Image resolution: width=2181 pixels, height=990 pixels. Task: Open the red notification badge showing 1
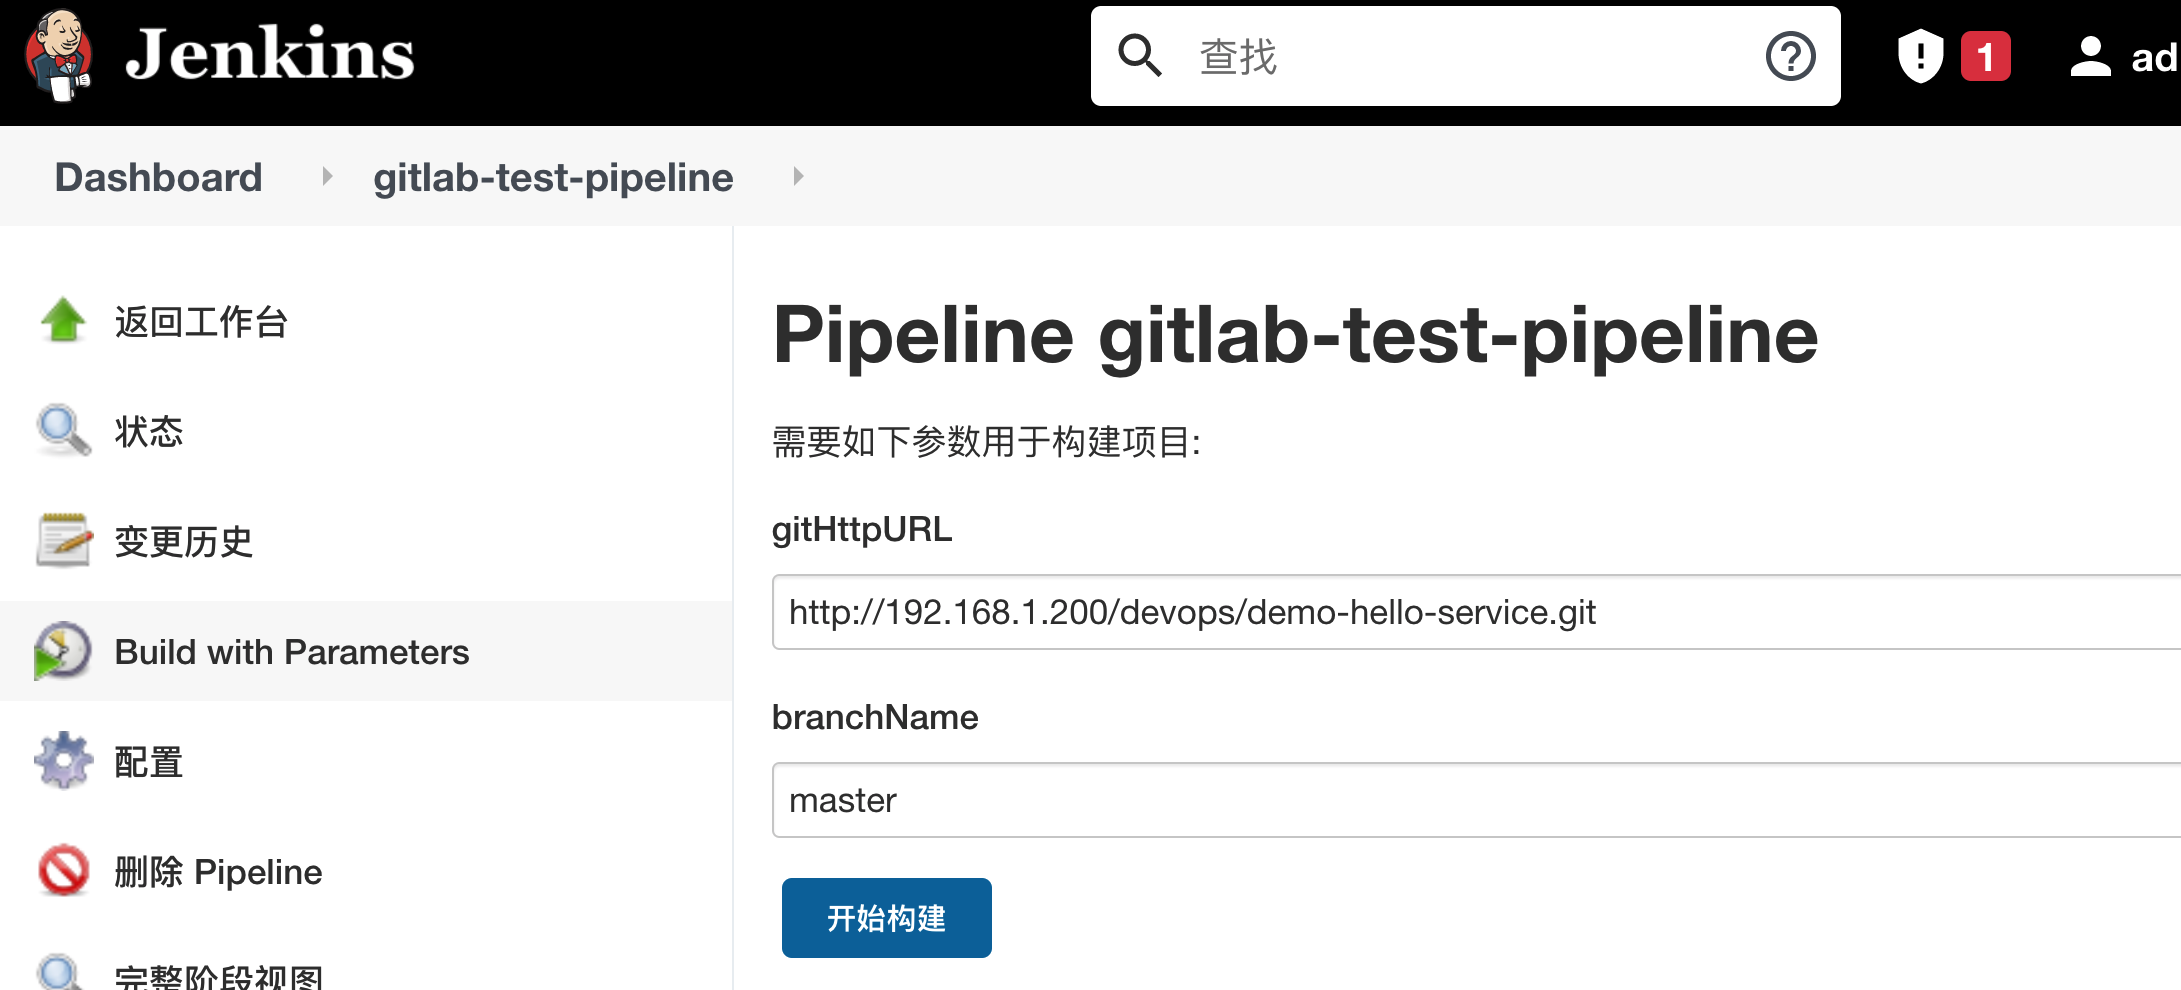(x=1986, y=56)
